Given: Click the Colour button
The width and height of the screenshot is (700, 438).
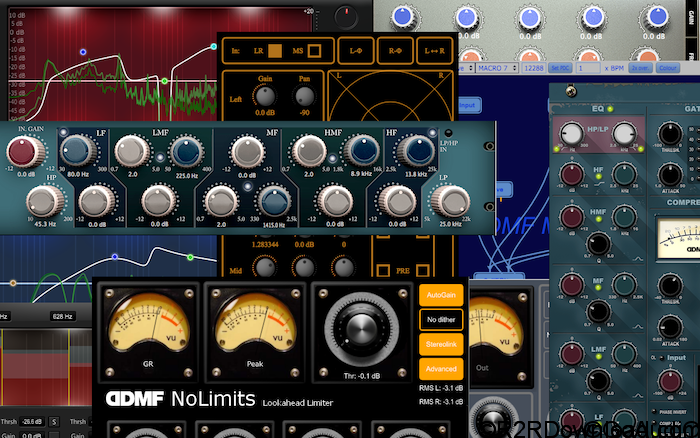Looking at the screenshot, I should tap(668, 68).
